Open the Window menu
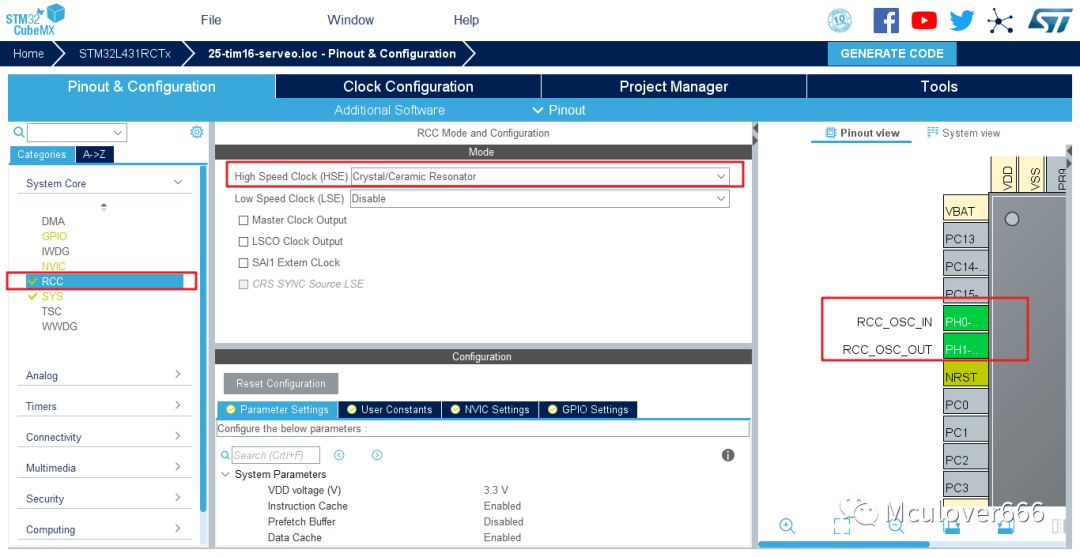The height and width of the screenshot is (557, 1080). 351,20
